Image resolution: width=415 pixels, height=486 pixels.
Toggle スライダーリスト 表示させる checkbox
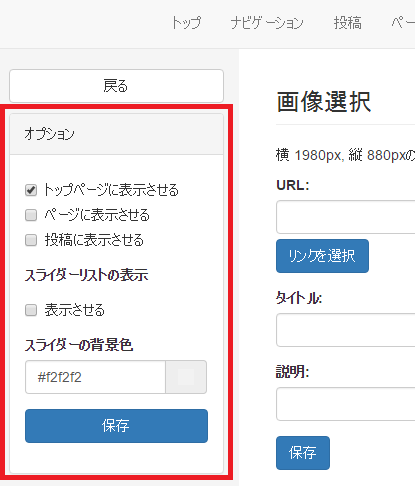[31, 310]
